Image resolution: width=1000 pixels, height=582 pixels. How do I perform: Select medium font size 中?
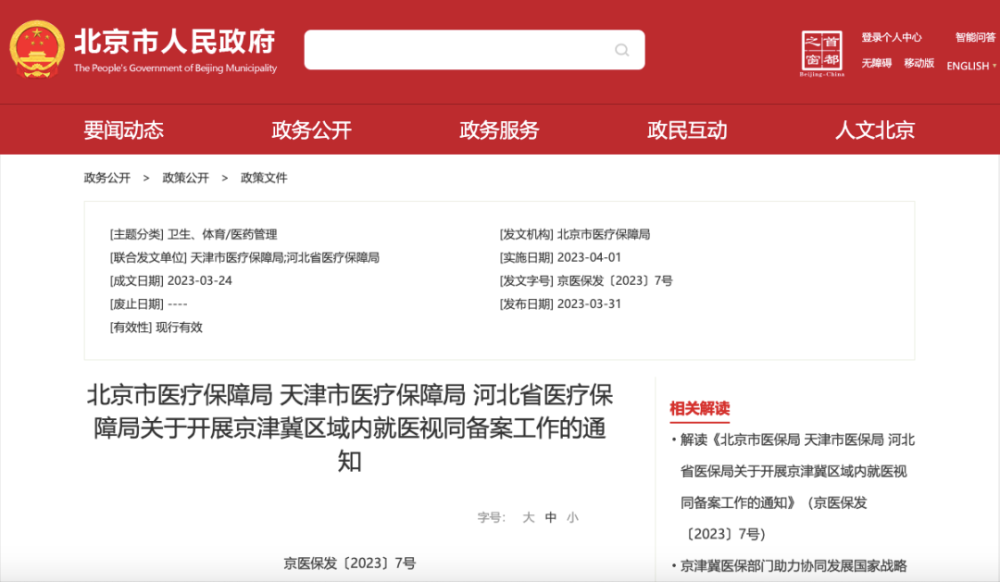pos(548,517)
